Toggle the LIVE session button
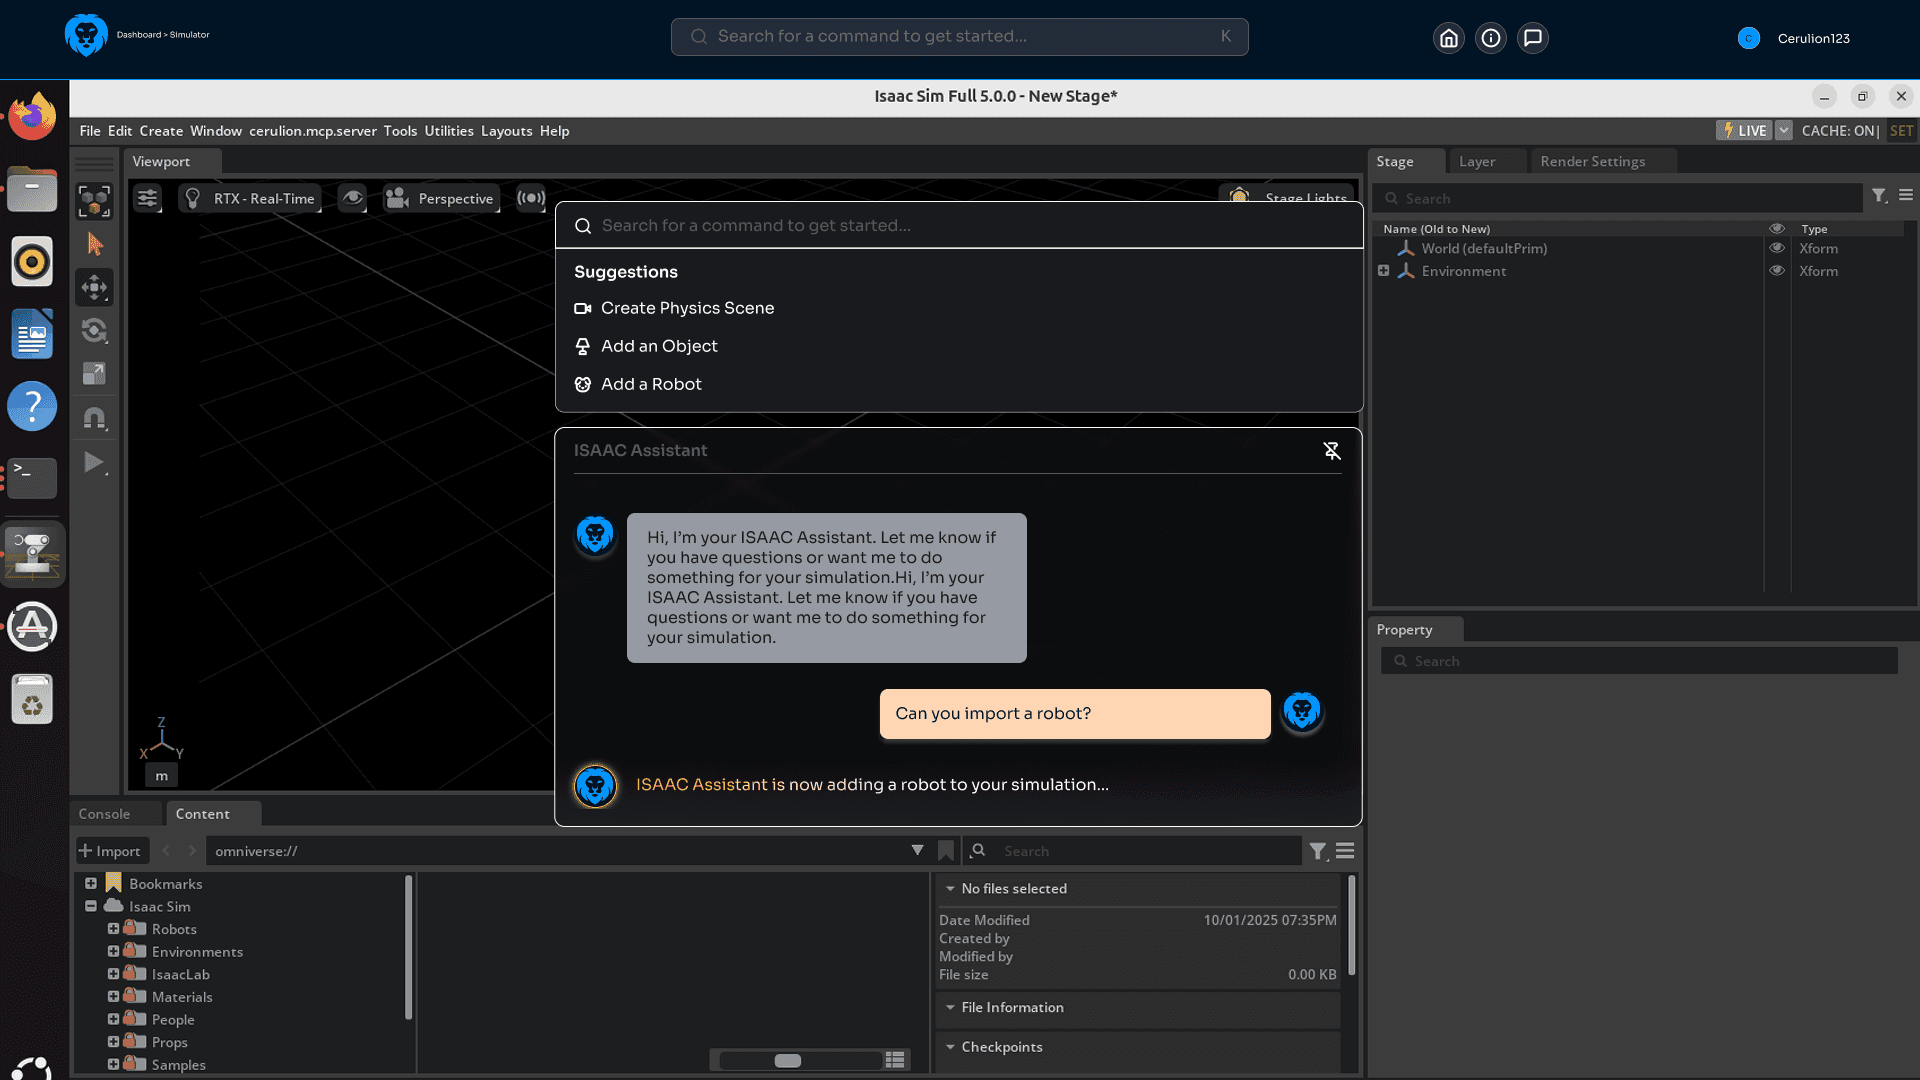 (x=1744, y=131)
